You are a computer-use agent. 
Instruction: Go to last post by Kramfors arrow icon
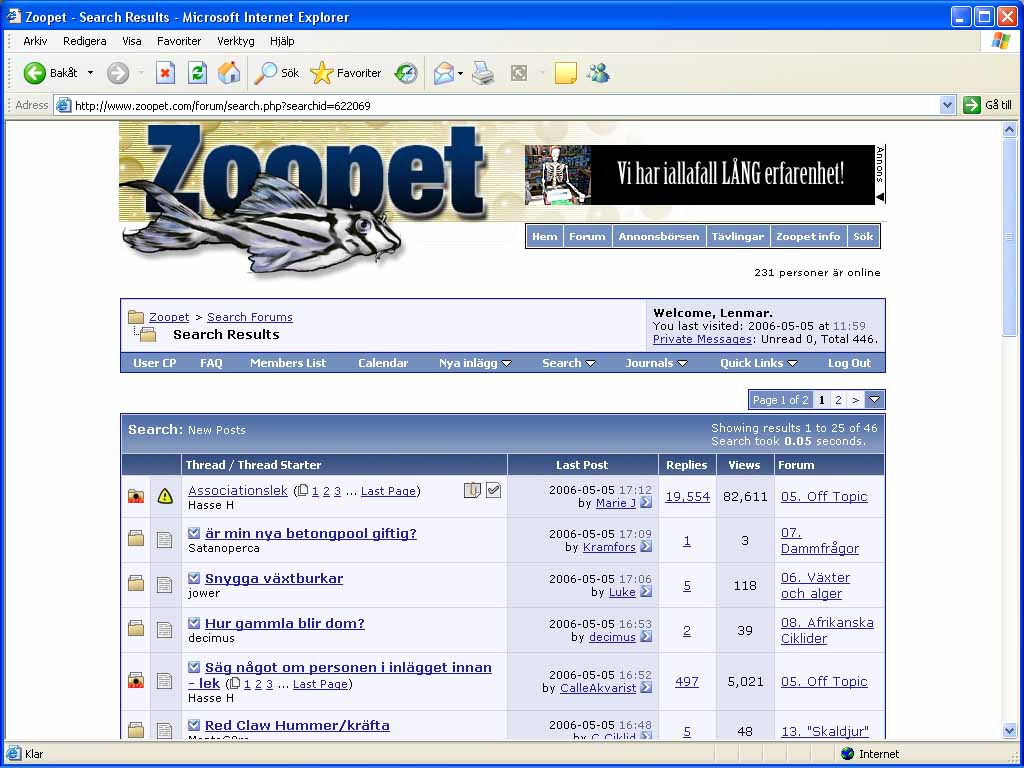(646, 547)
